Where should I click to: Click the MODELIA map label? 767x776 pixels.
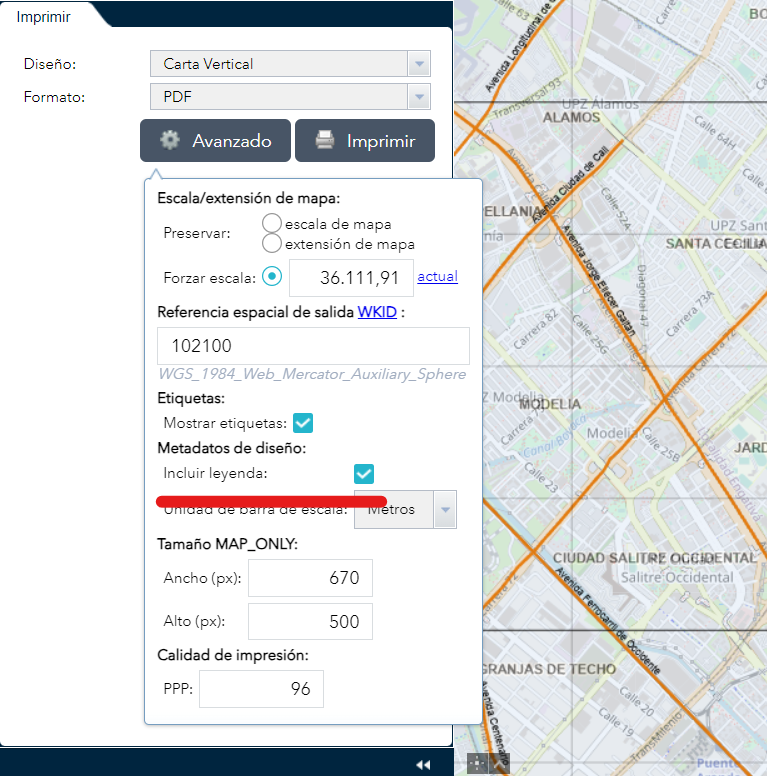pos(550,404)
